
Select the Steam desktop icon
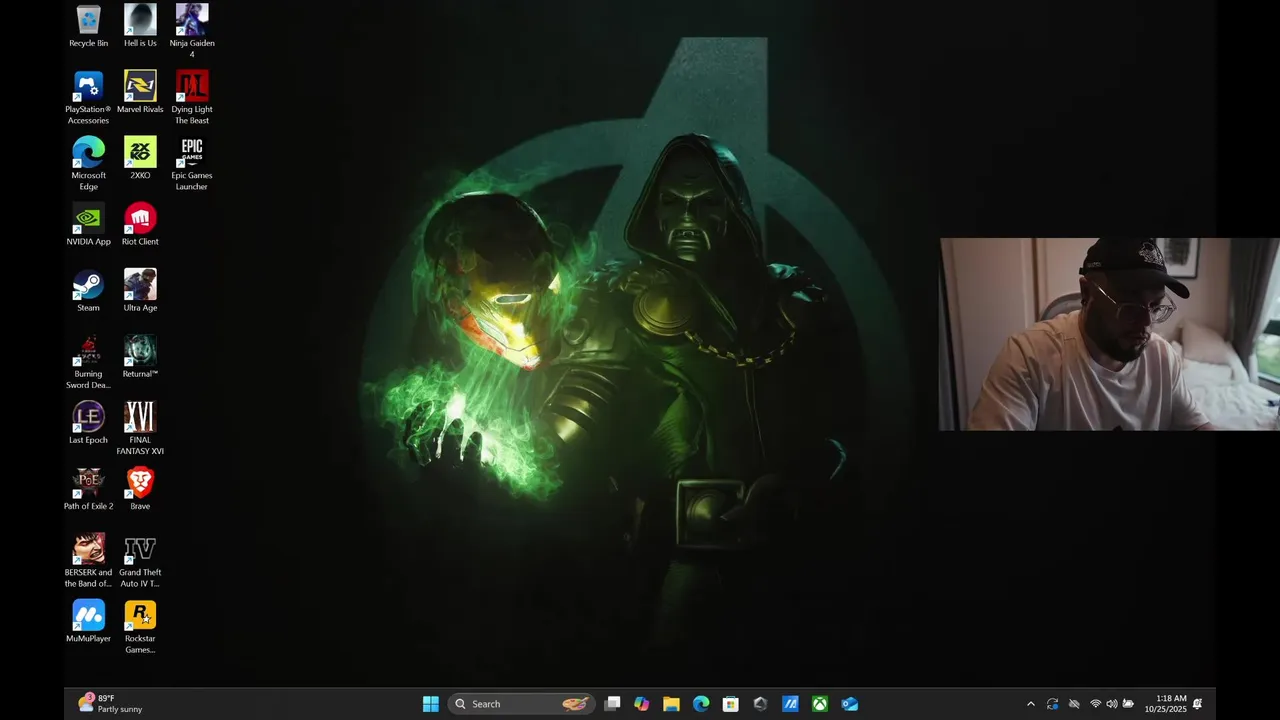click(88, 290)
